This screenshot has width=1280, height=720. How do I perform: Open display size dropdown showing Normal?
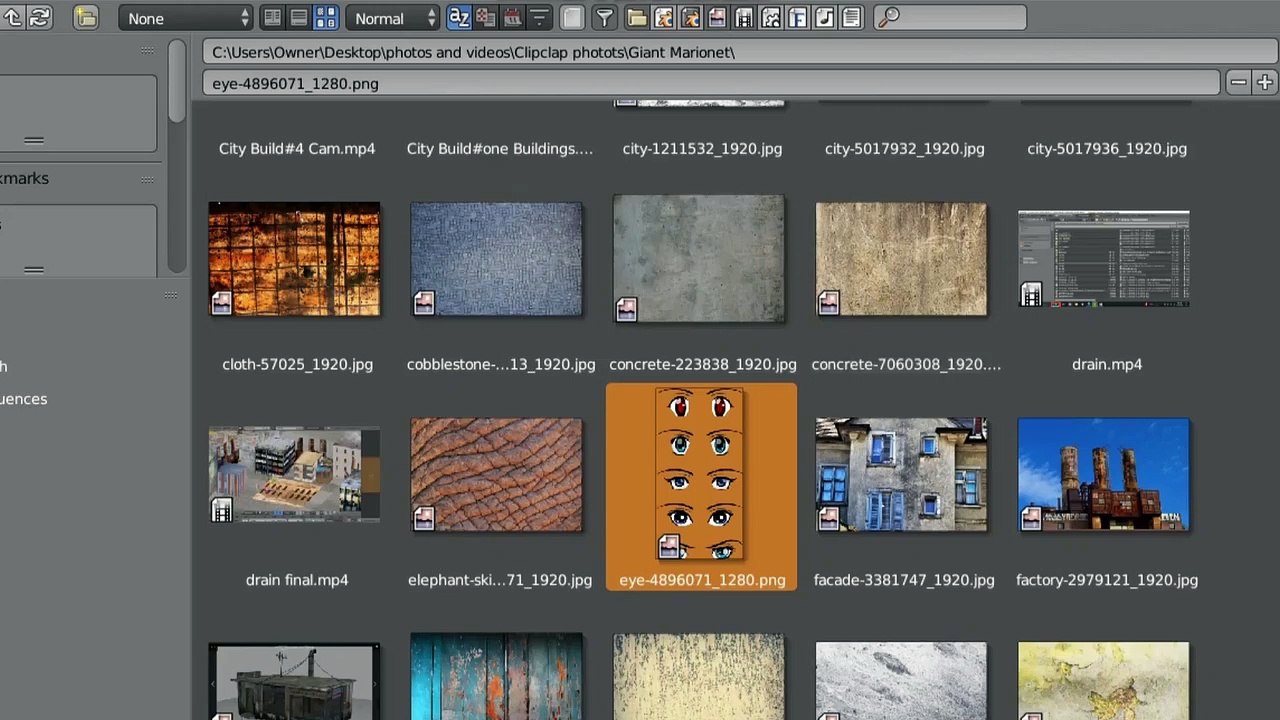point(393,18)
